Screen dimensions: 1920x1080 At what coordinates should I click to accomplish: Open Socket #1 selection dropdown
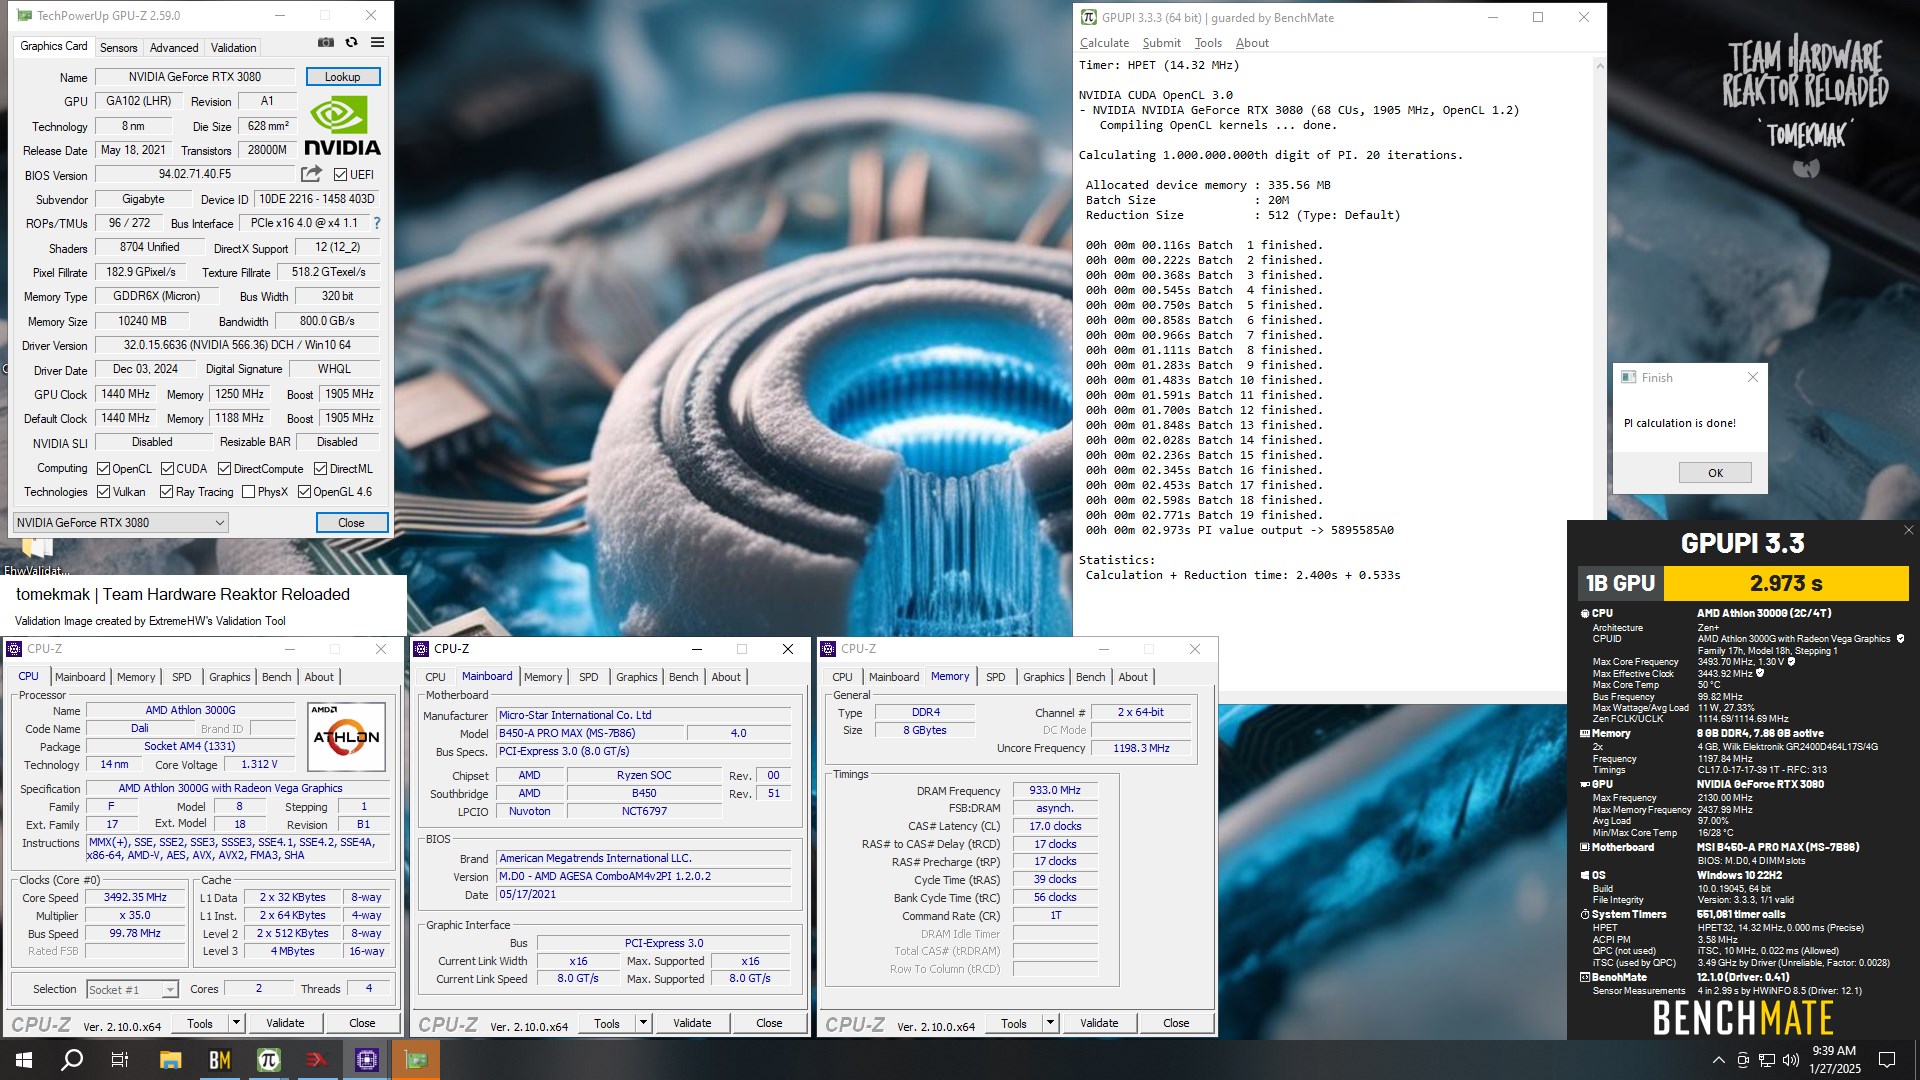[x=132, y=989]
